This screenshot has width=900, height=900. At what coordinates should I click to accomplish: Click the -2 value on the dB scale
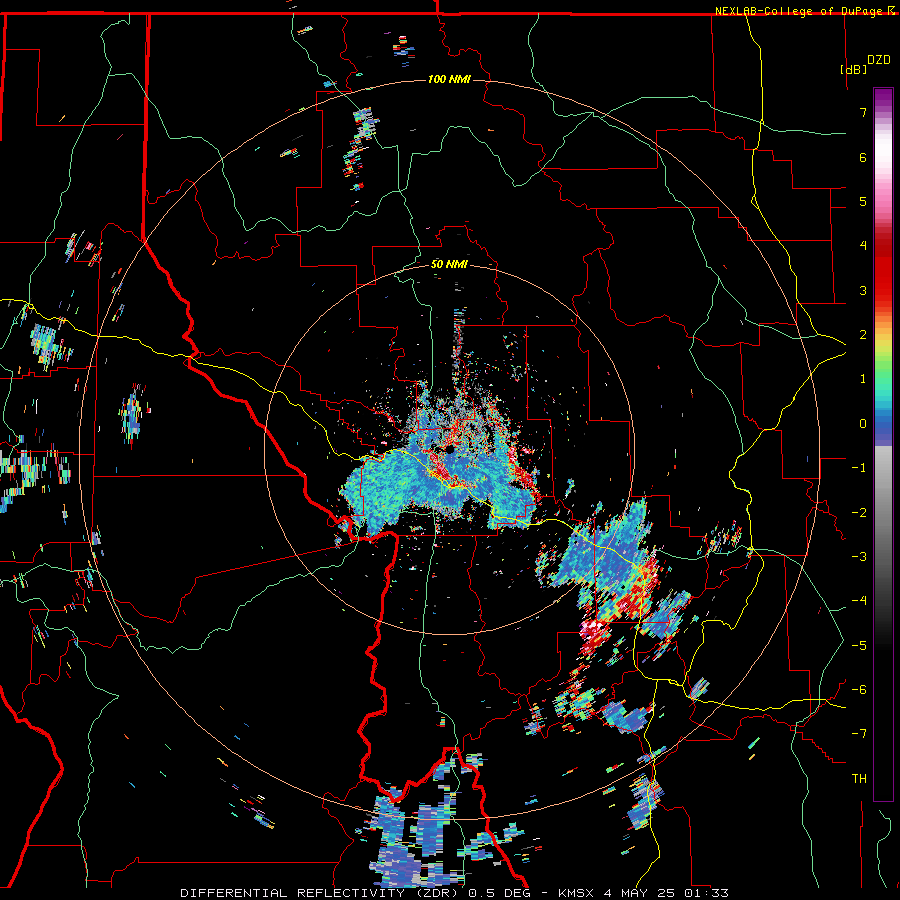pos(859,513)
